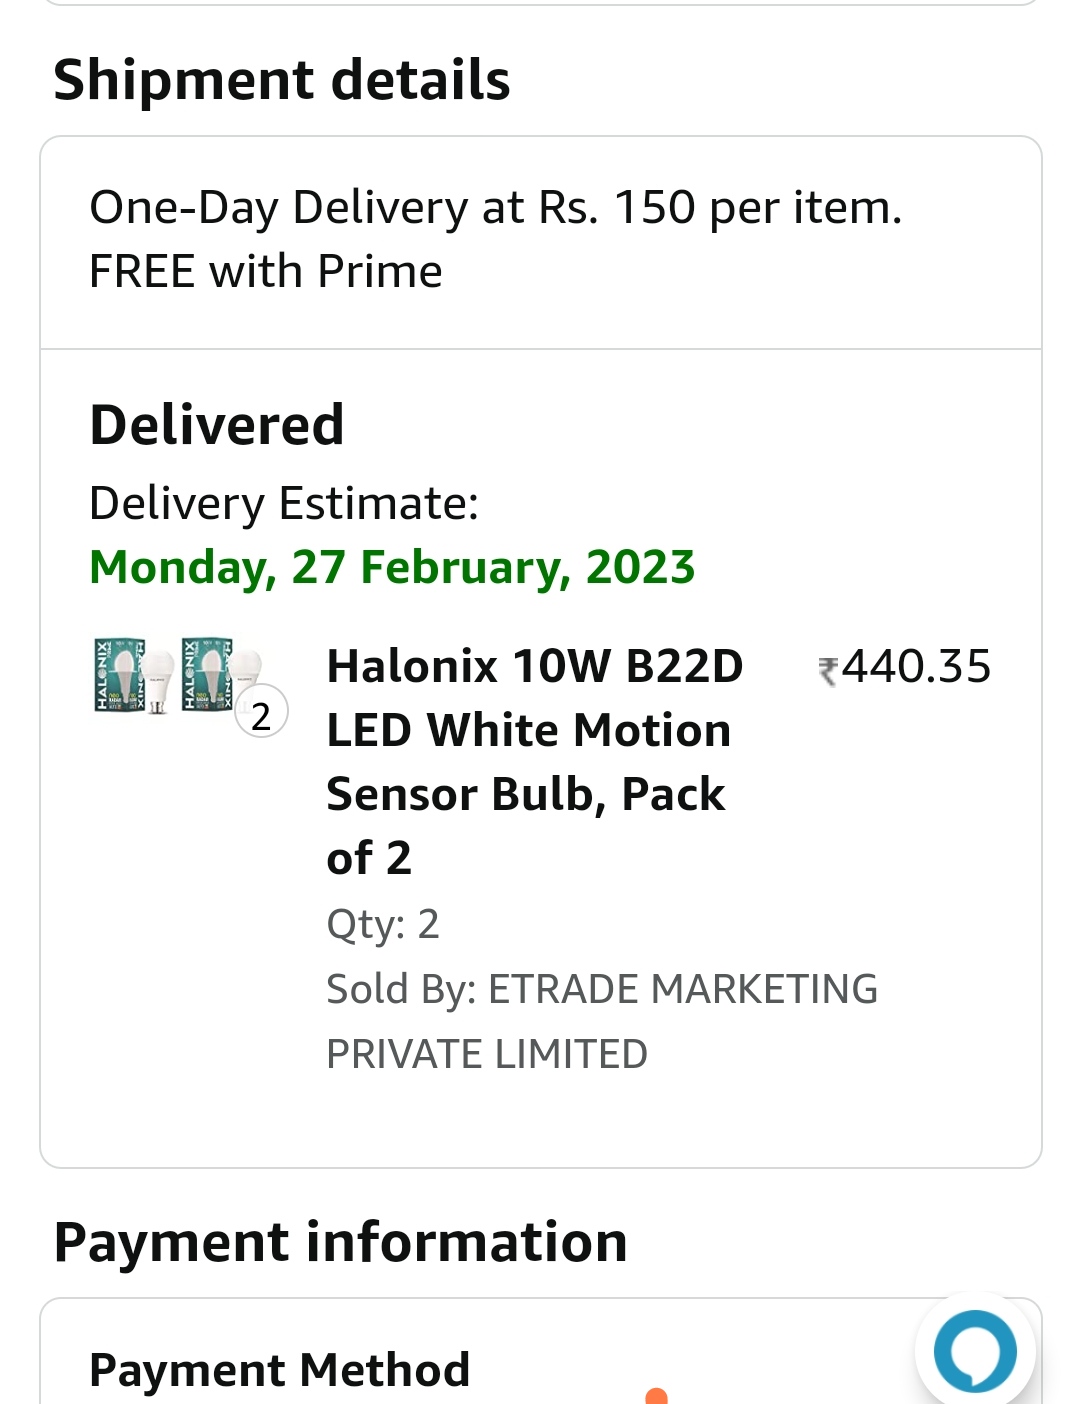Viewport: 1080px width, 1404px height.
Task: Click the Monday, 27 February, 2023 date
Action: (x=392, y=567)
